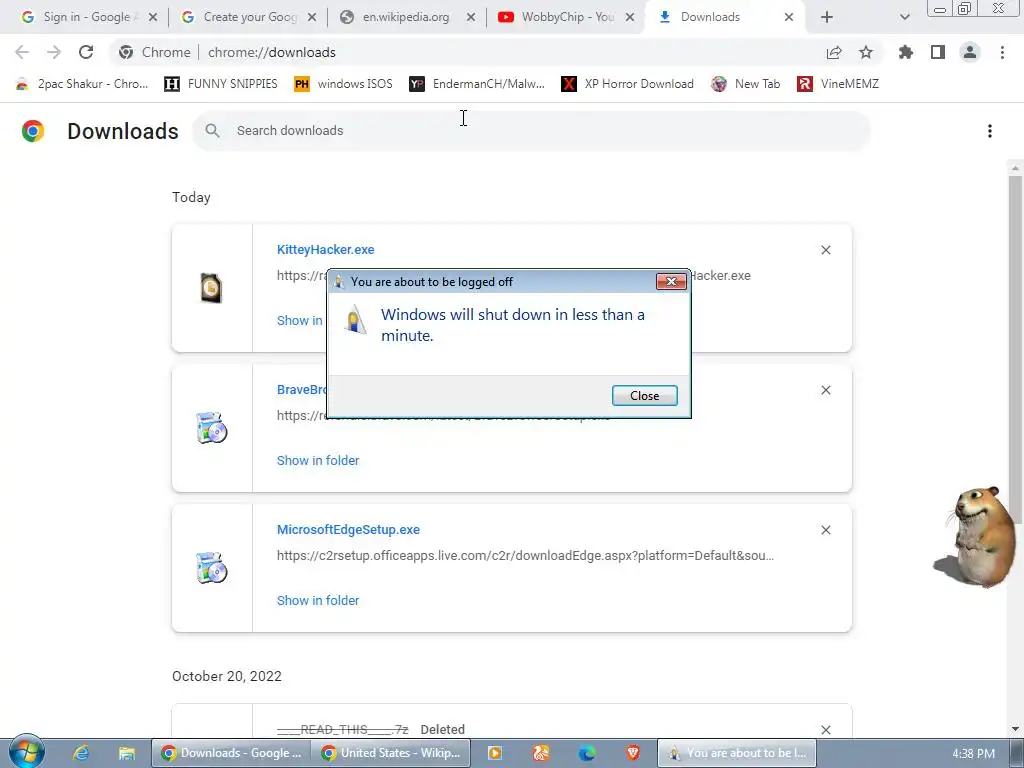Click the 4:38 PM taskbar clock
This screenshot has width=1024, height=768.
tap(973, 753)
